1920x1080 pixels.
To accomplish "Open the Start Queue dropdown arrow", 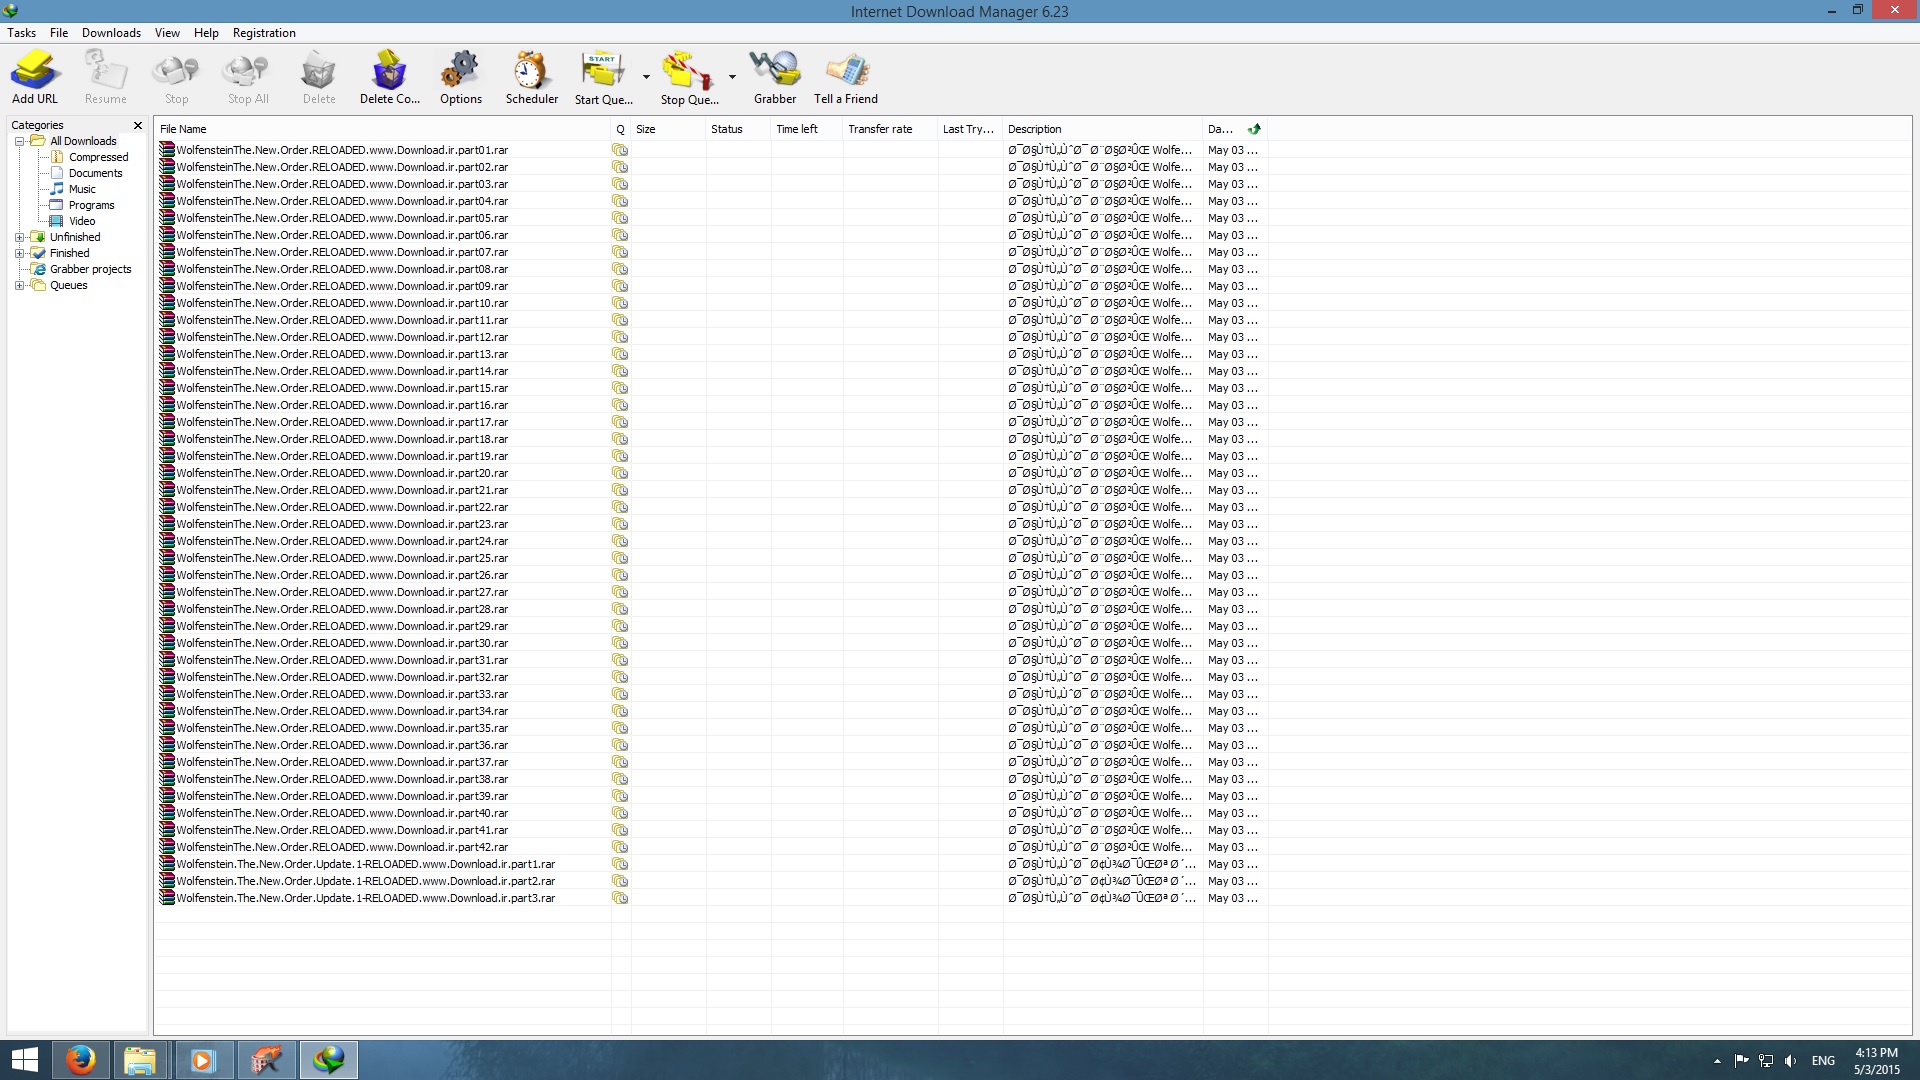I will click(x=646, y=77).
